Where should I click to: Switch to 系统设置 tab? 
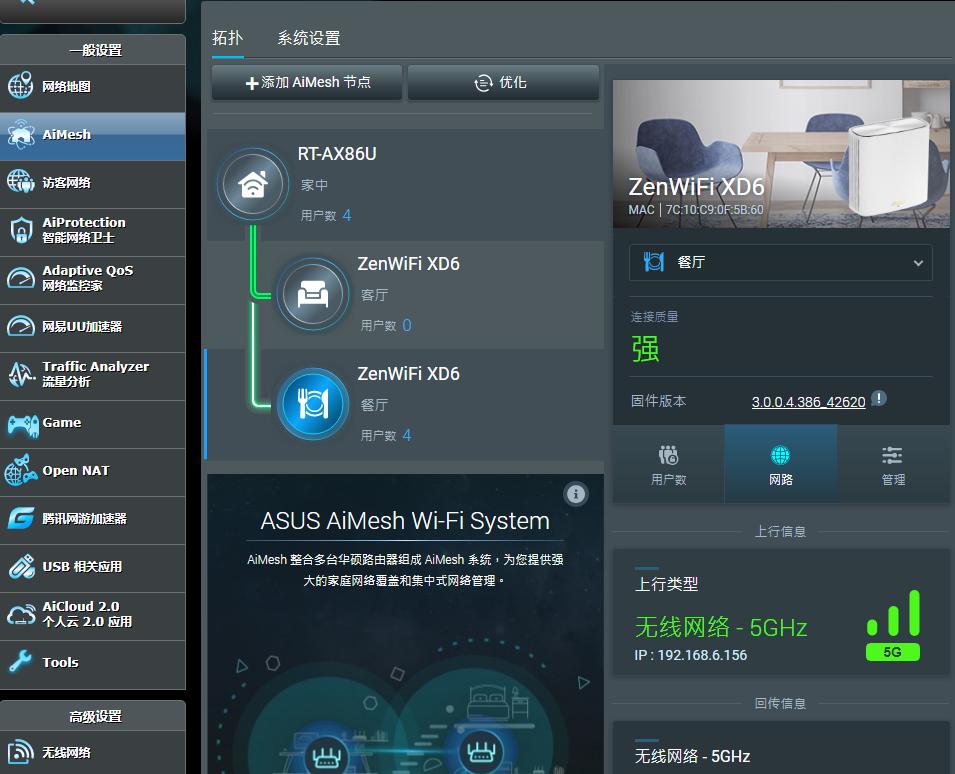pos(309,38)
